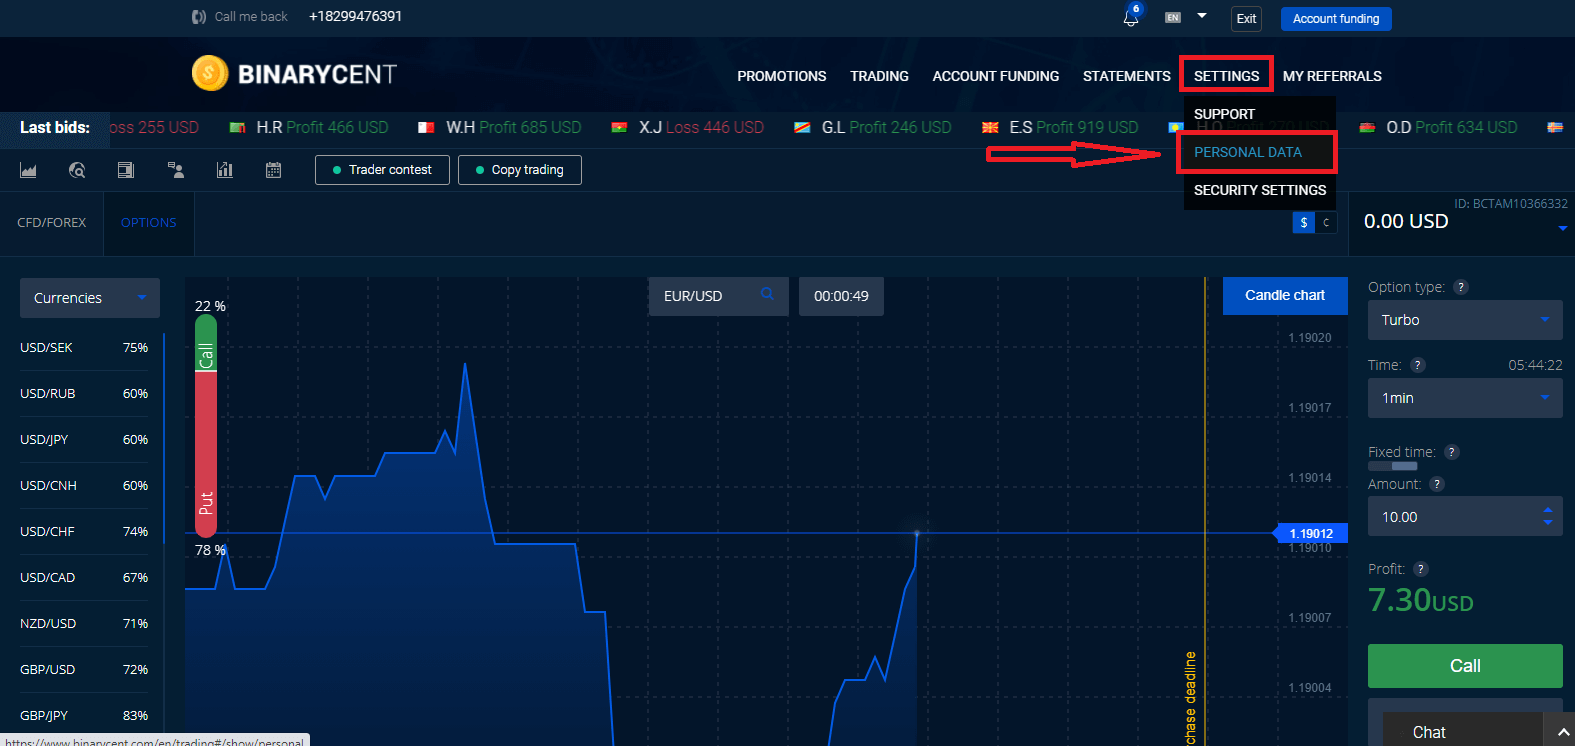Select NZD/USD 71% currency pair

84,624
